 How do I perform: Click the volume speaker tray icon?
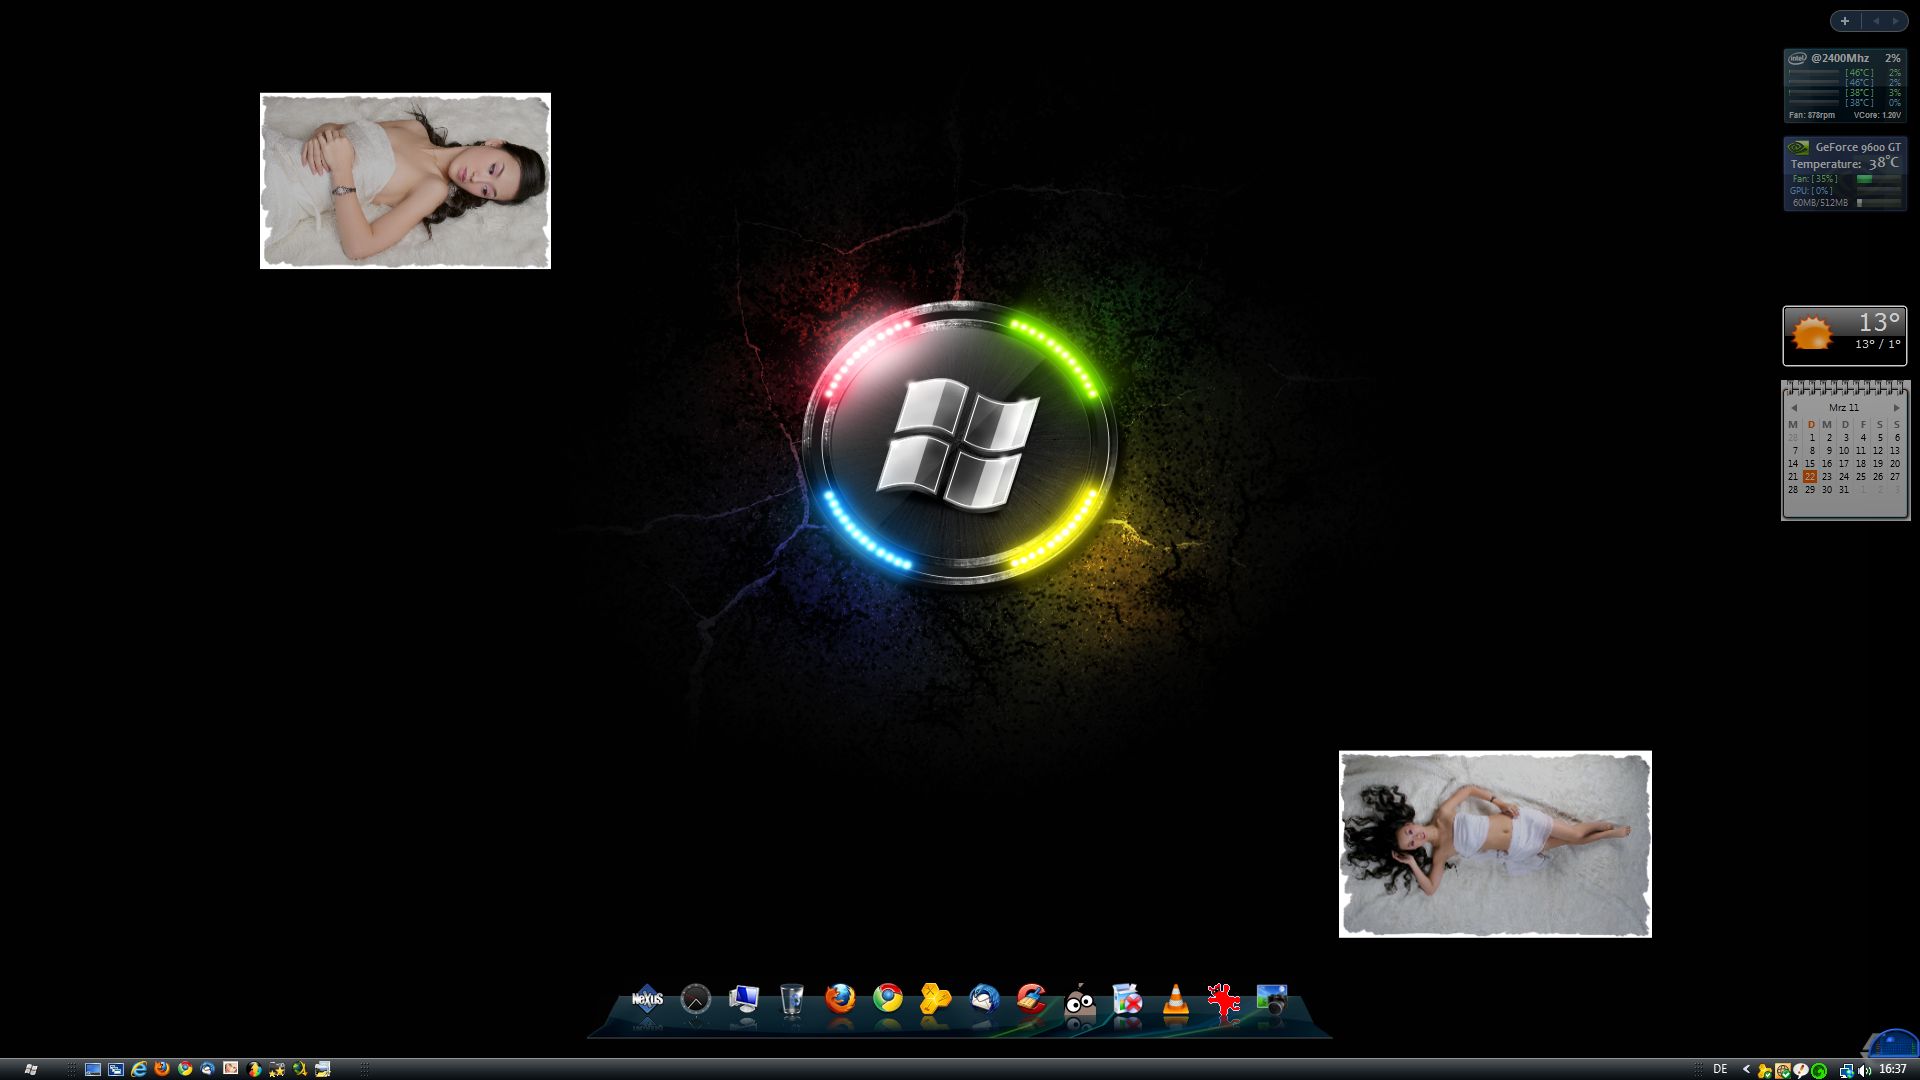point(1864,1070)
